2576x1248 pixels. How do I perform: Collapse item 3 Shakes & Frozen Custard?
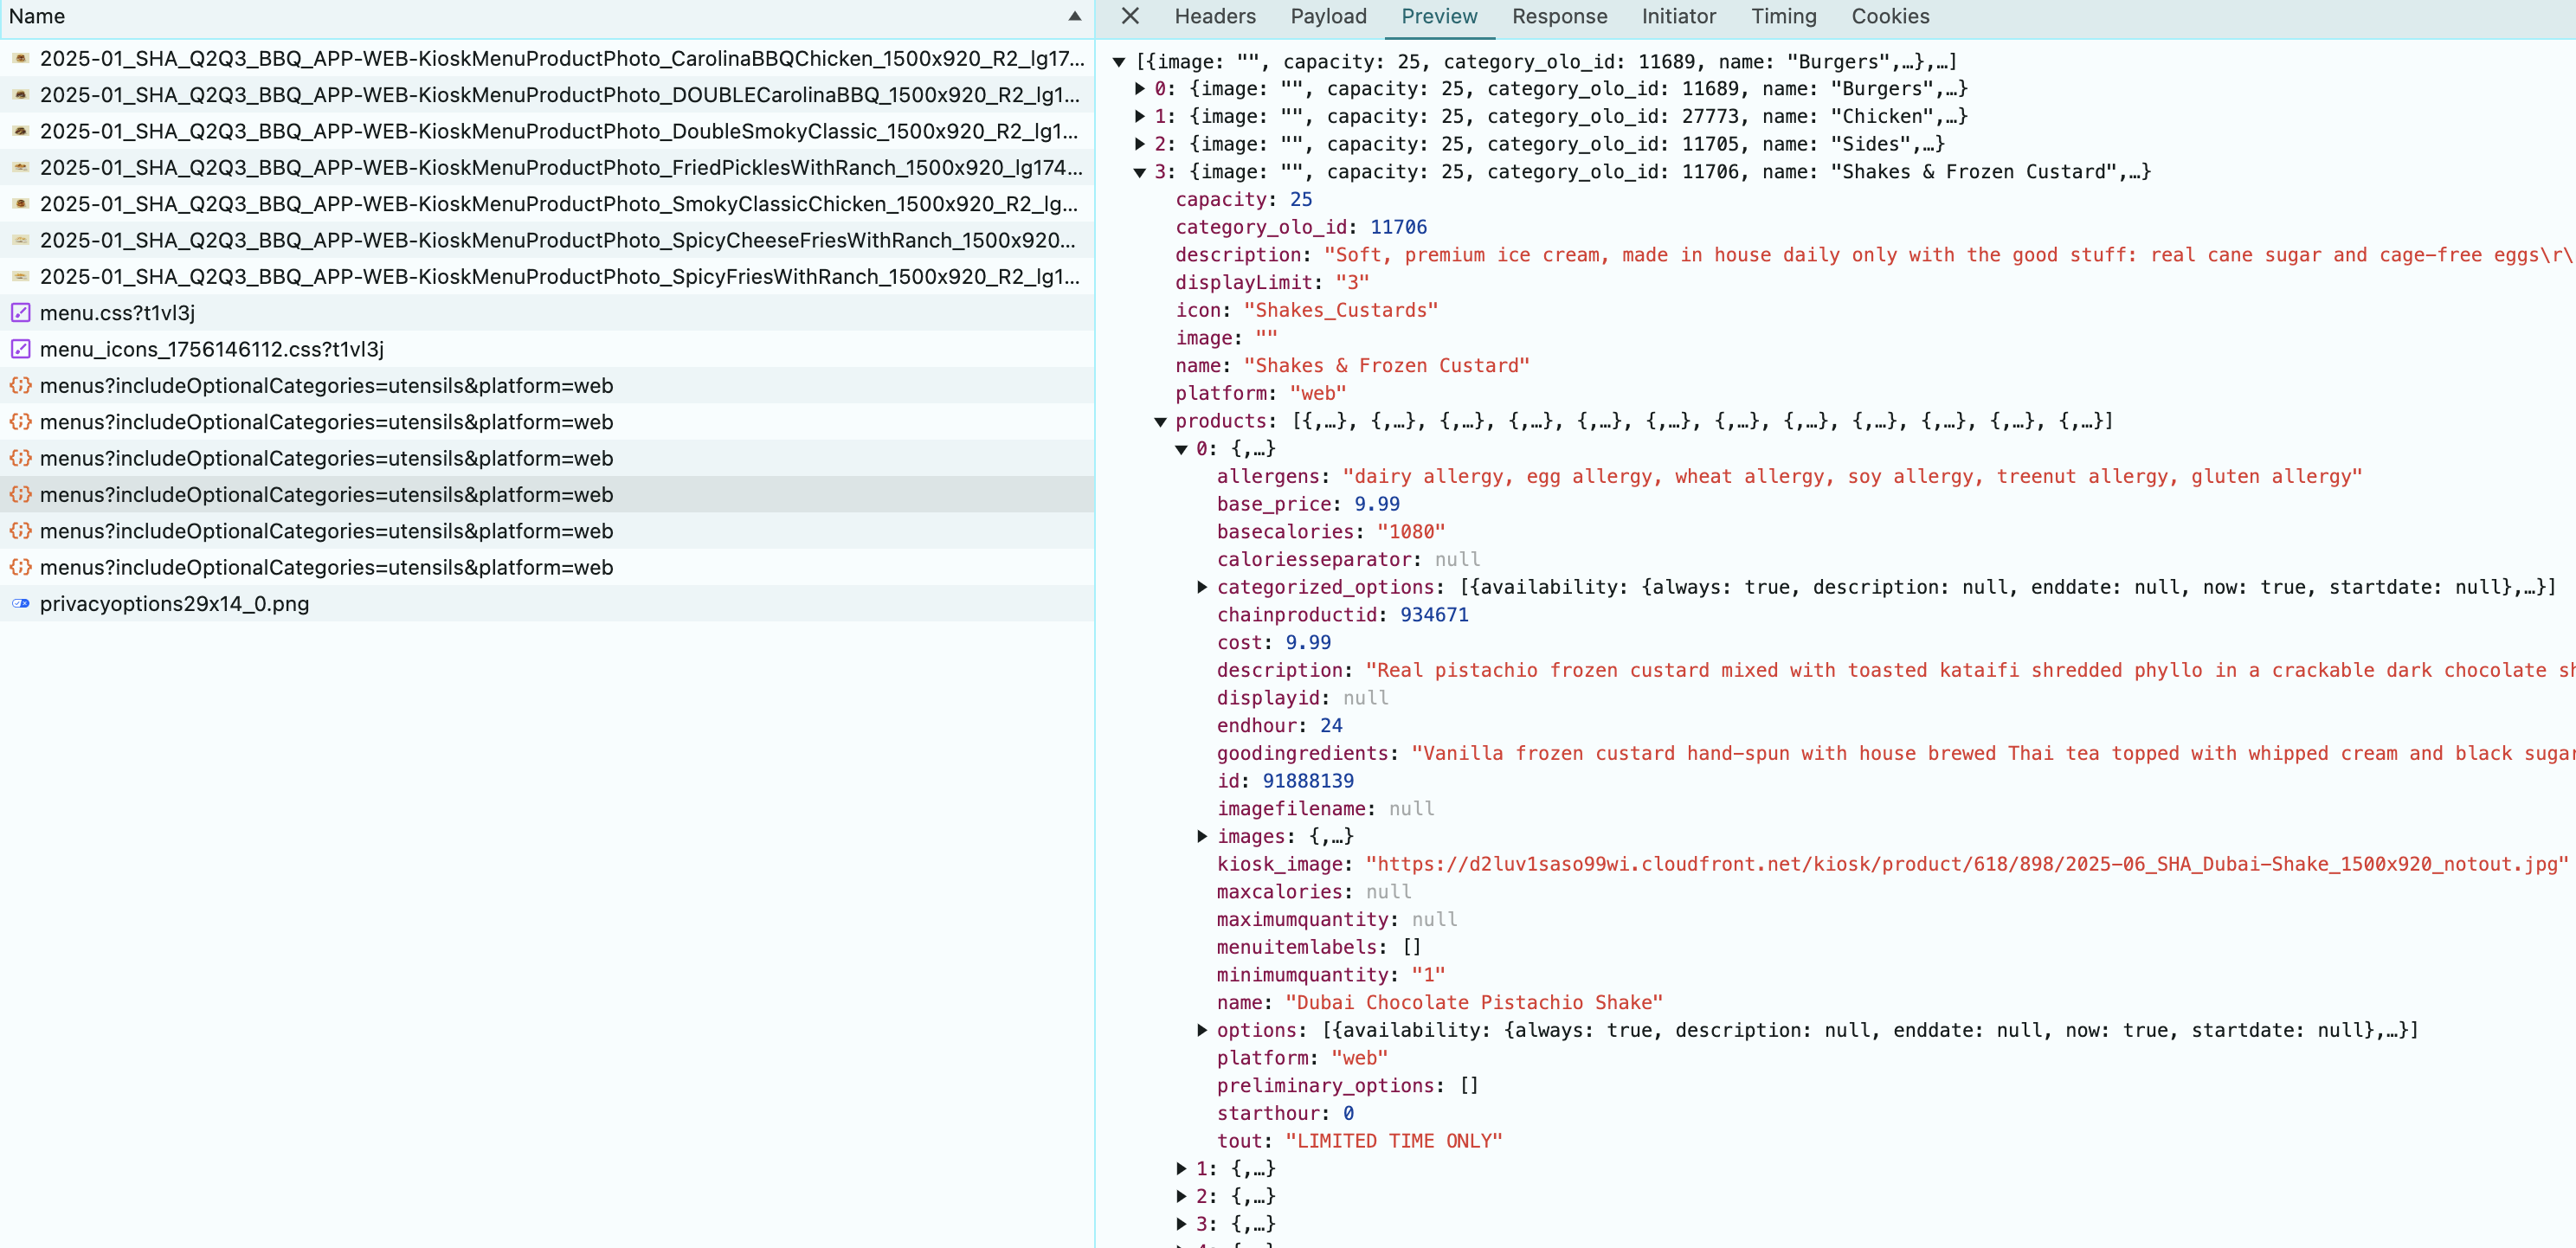tap(1139, 172)
